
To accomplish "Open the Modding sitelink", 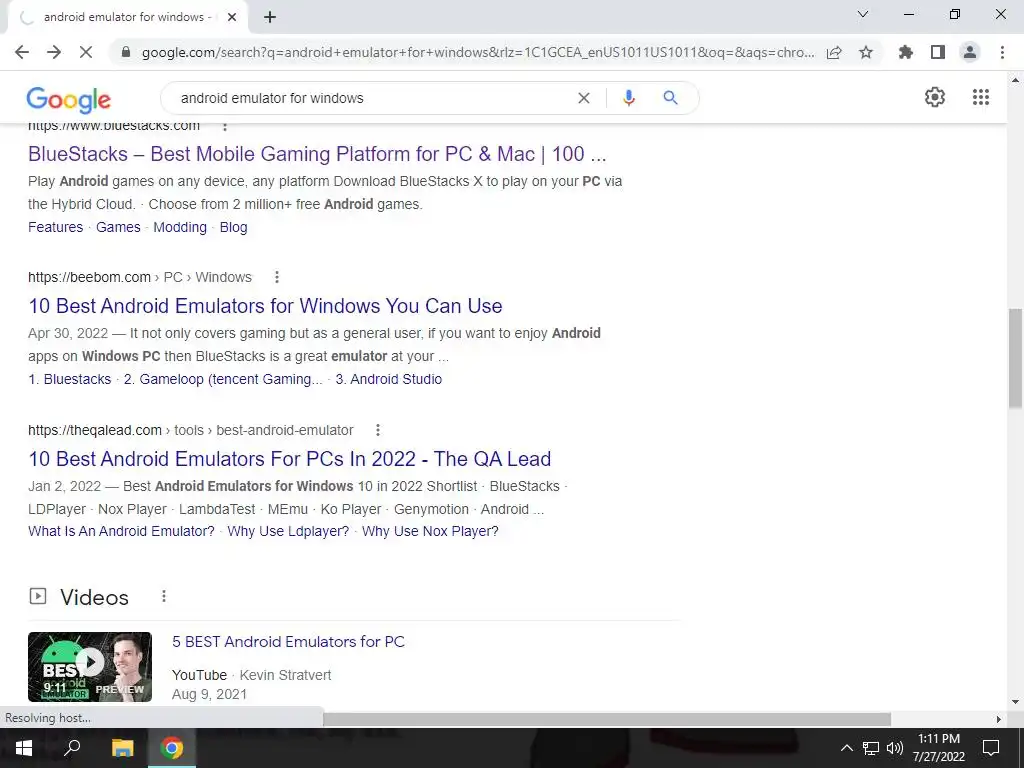I will click(x=180, y=227).
